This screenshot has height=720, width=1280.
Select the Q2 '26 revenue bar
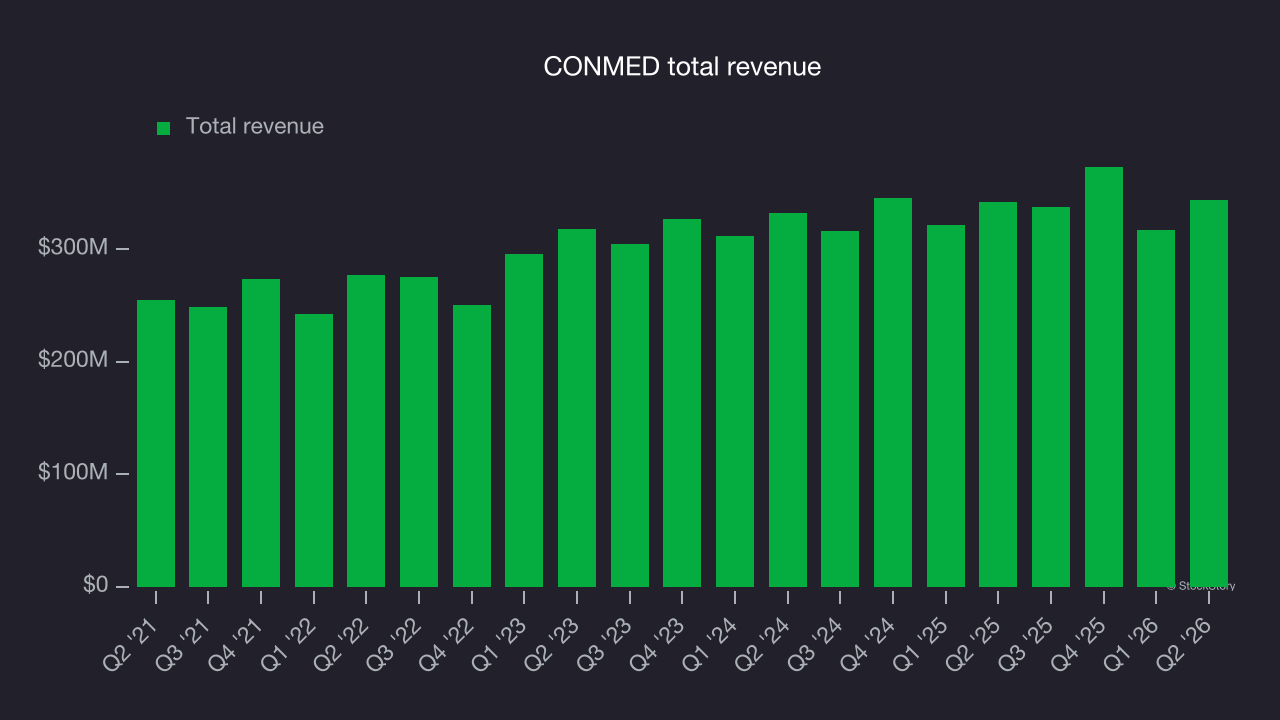pyautogui.click(x=1209, y=393)
